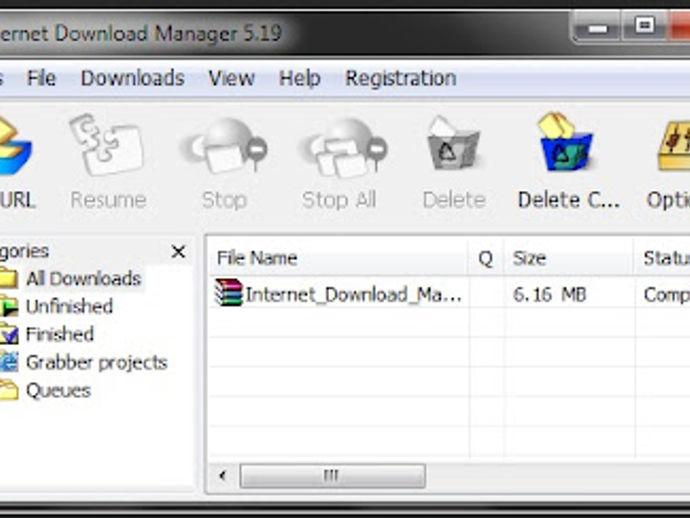The height and width of the screenshot is (518, 690).
Task: Click the Grabber projects icon
Action: (8, 362)
